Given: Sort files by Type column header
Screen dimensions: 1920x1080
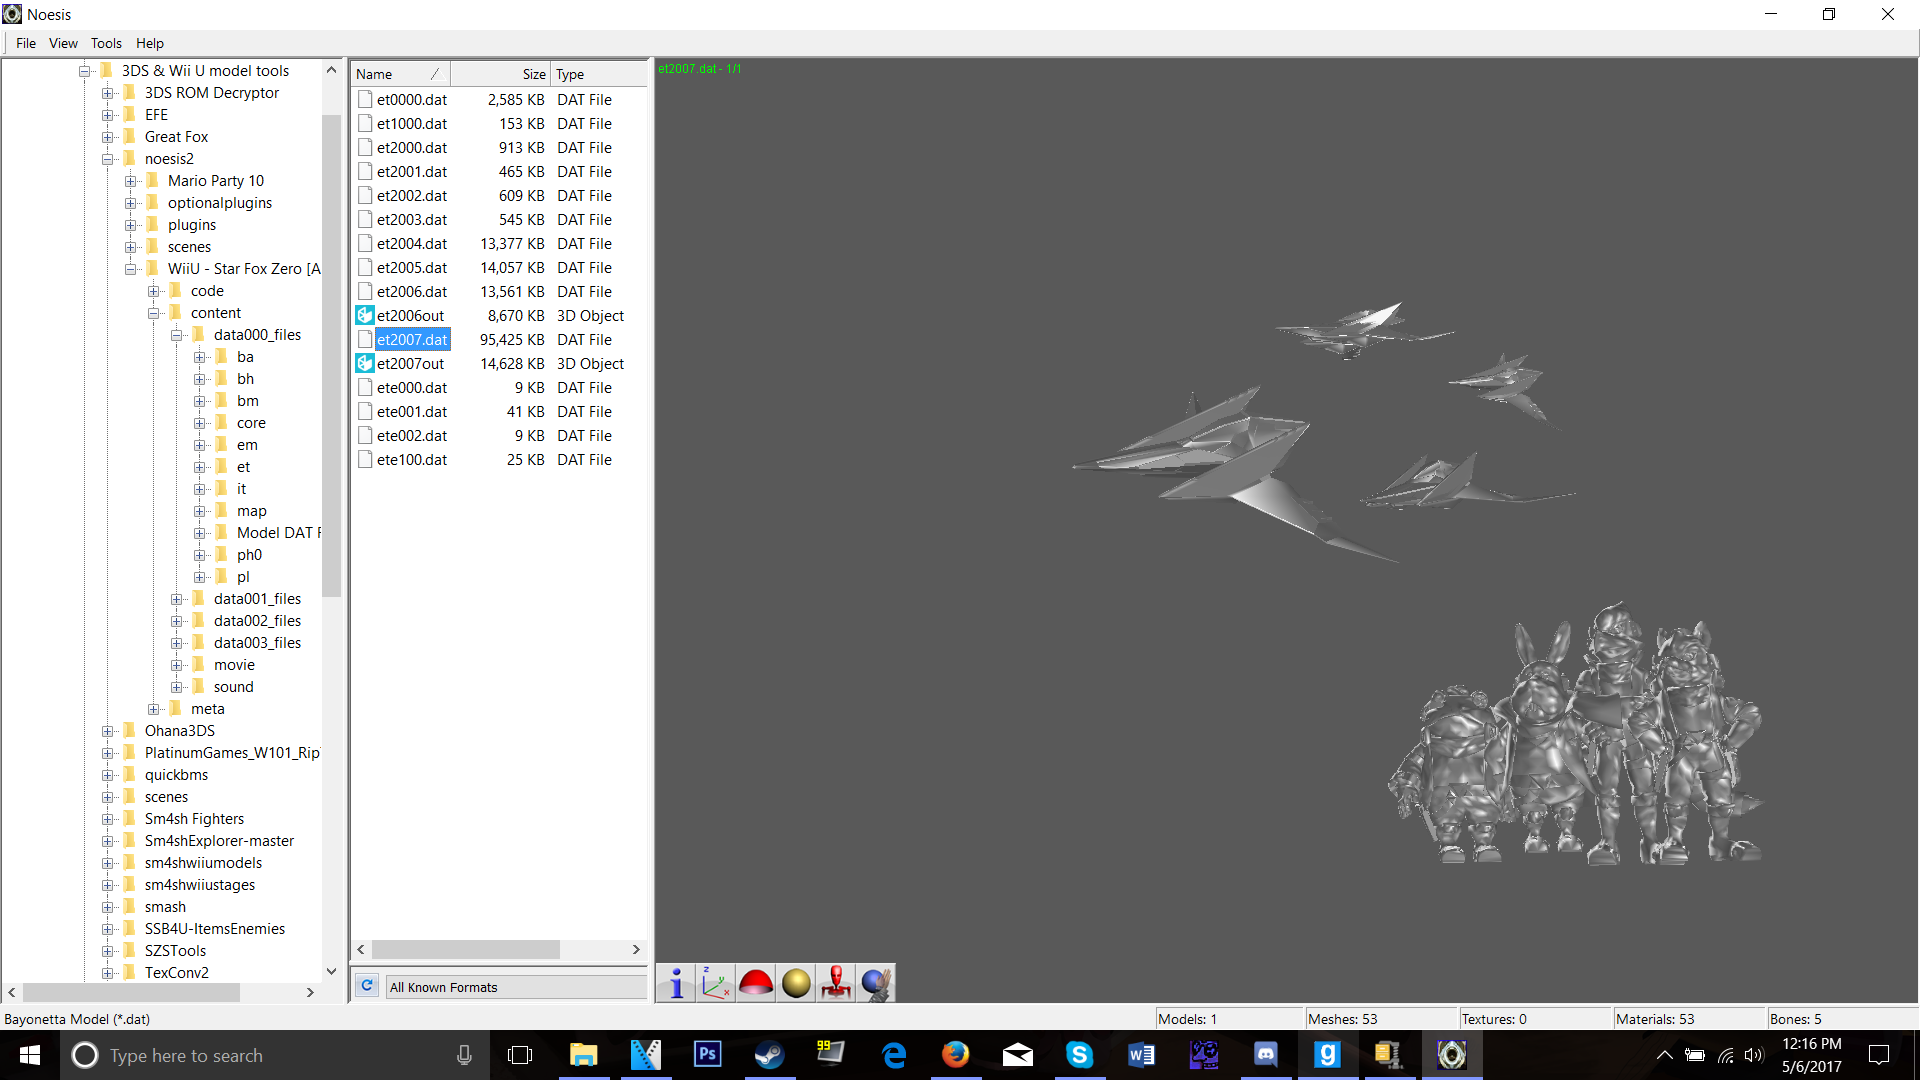Looking at the screenshot, I should click(x=598, y=74).
